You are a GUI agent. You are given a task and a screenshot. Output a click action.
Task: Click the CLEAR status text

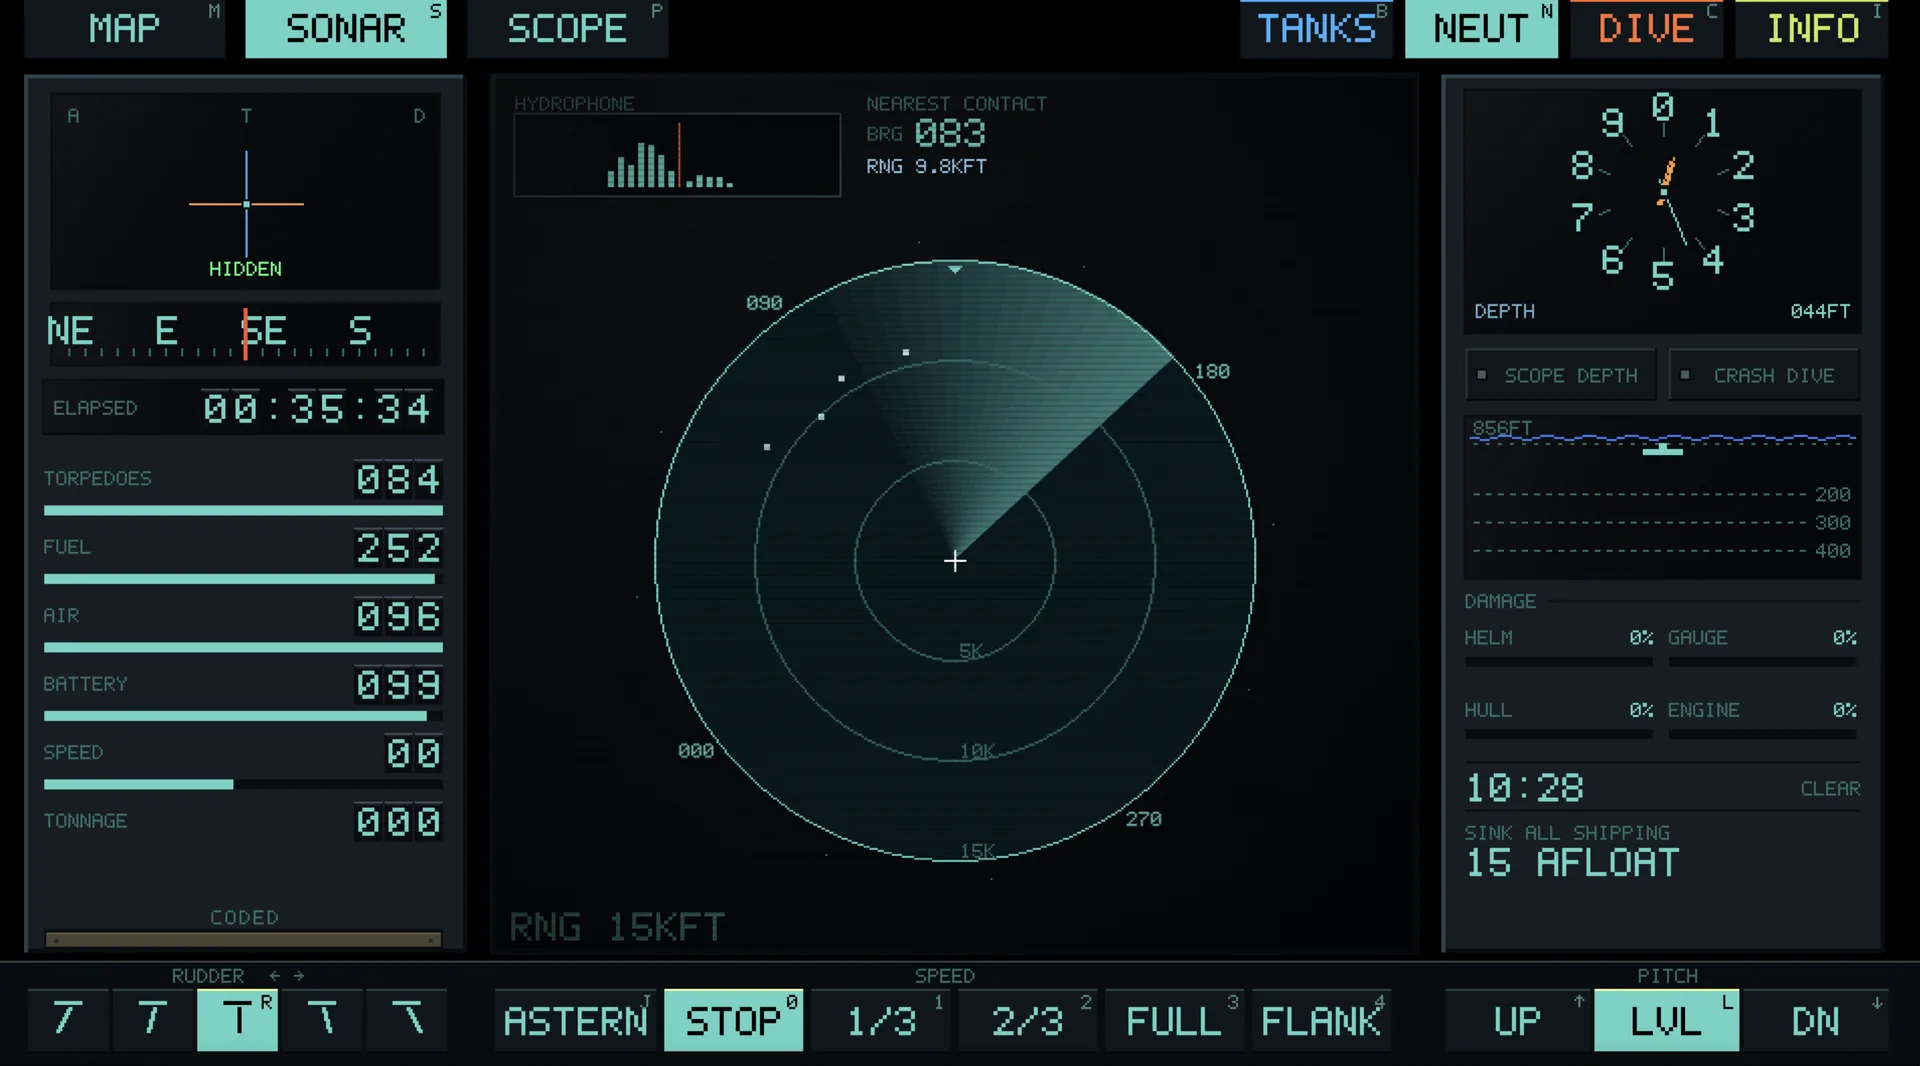pos(1830,789)
